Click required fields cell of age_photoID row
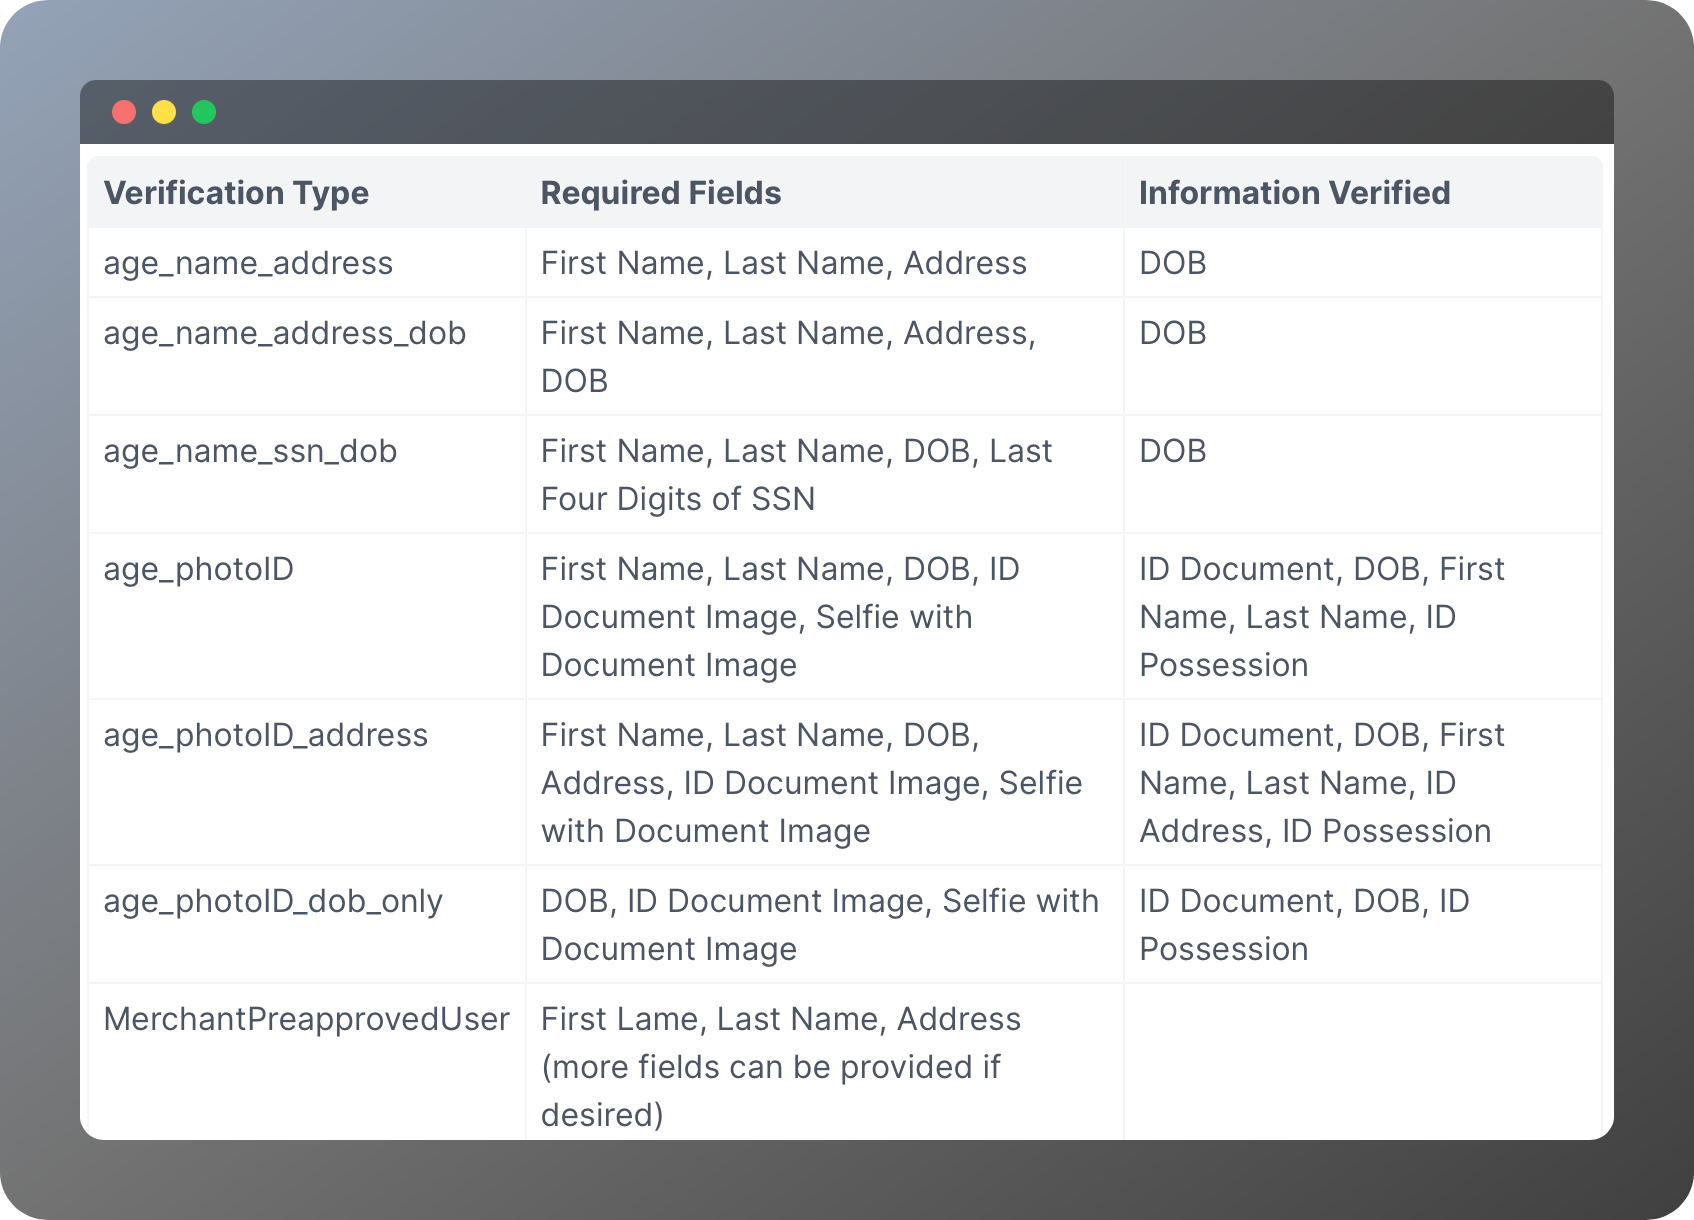This screenshot has height=1220, width=1694. (825, 617)
